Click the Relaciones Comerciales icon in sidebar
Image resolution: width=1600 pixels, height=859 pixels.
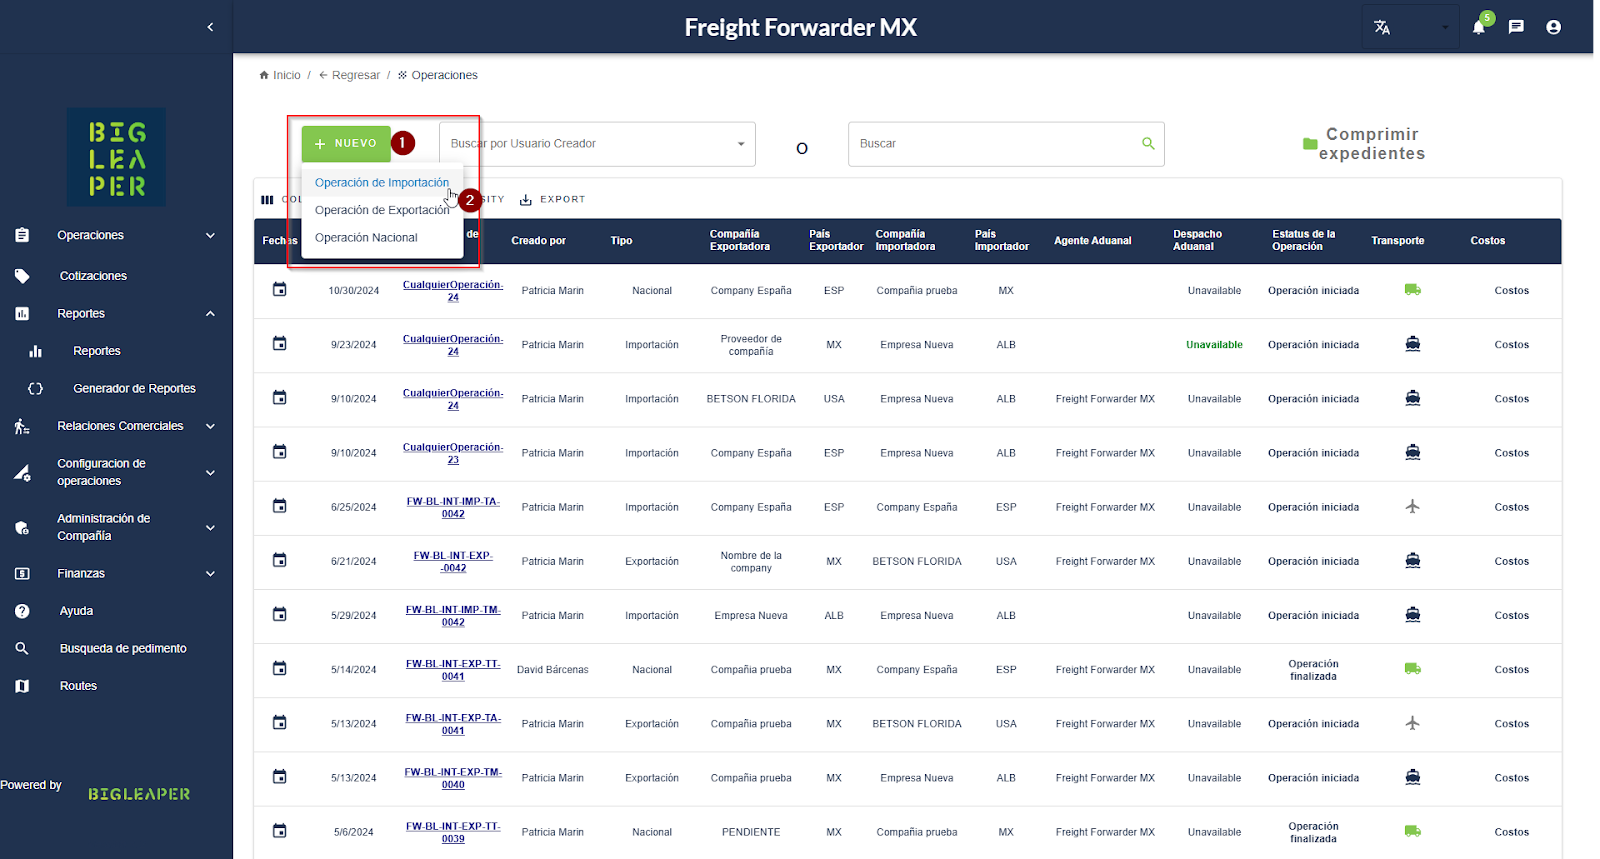pyautogui.click(x=22, y=426)
